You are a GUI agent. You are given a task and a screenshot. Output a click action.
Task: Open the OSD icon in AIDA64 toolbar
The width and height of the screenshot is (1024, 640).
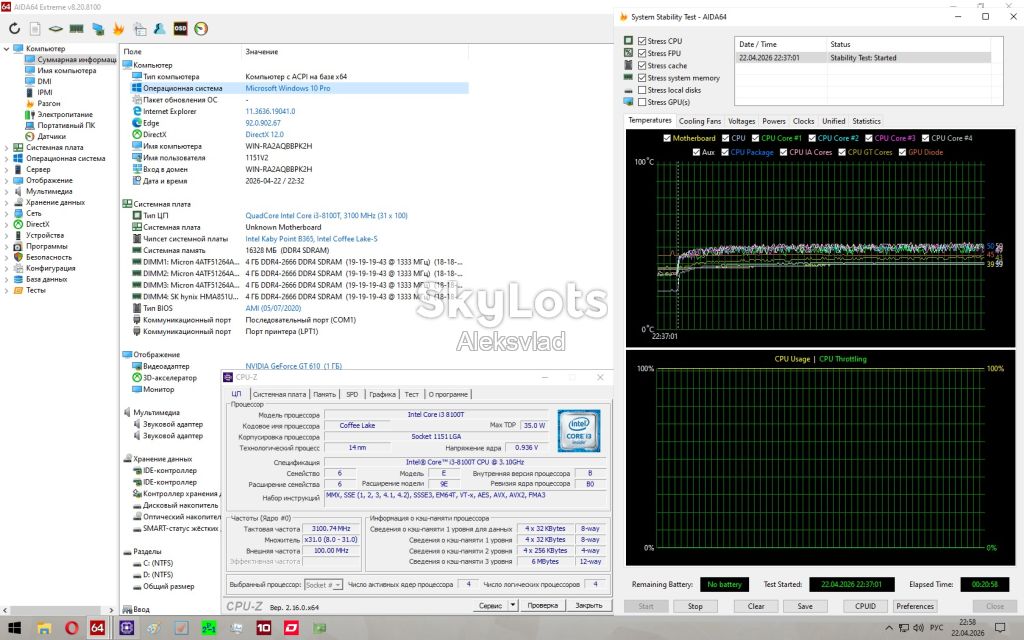point(180,29)
